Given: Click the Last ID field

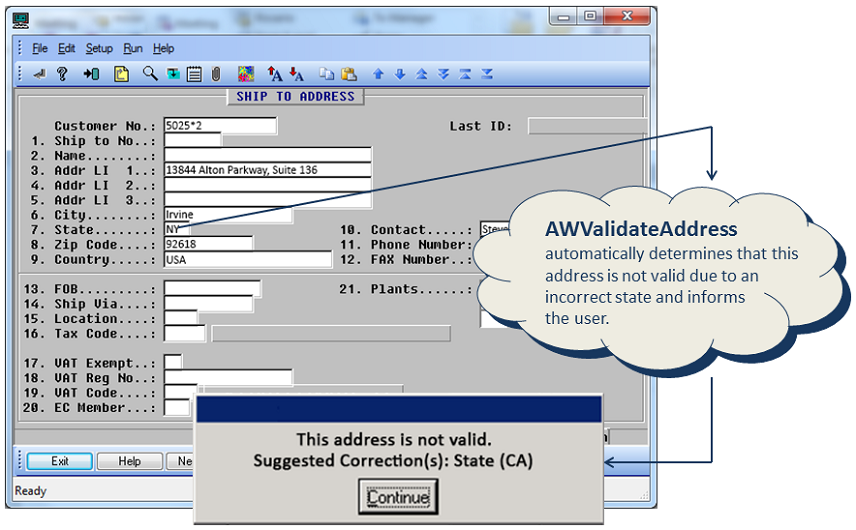Looking at the screenshot, I should (x=587, y=126).
